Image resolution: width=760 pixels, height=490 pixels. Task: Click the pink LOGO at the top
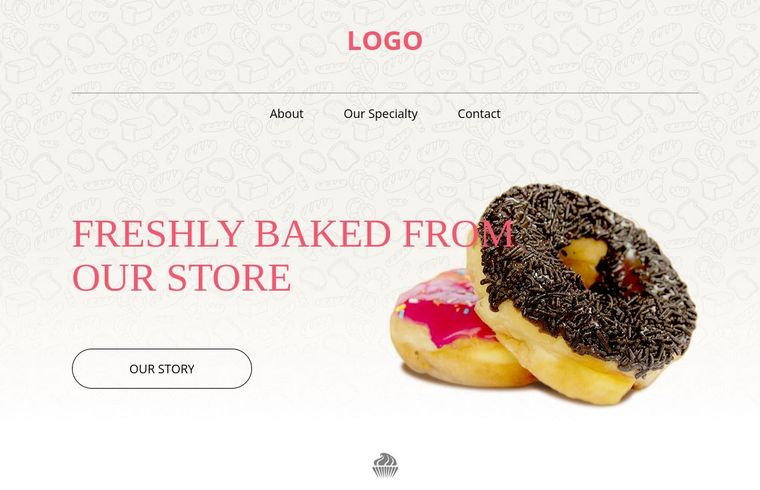[x=385, y=41]
